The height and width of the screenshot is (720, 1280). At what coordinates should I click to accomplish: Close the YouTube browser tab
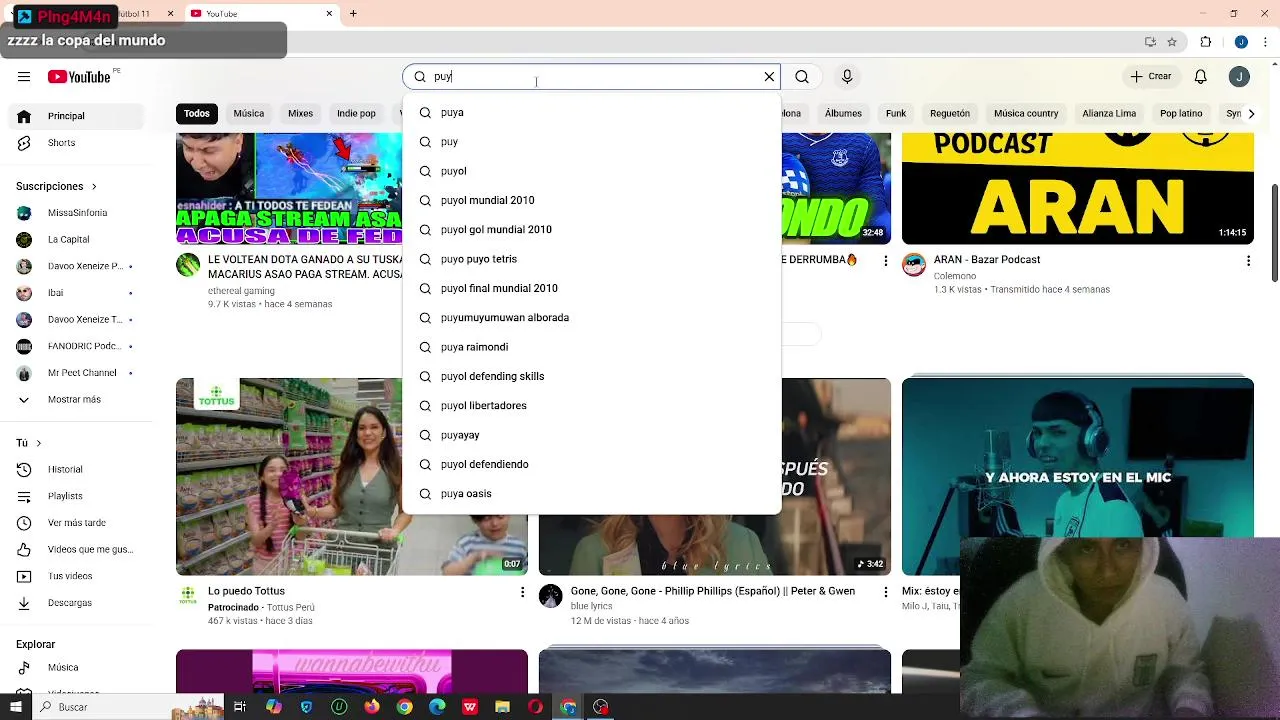[x=329, y=14]
